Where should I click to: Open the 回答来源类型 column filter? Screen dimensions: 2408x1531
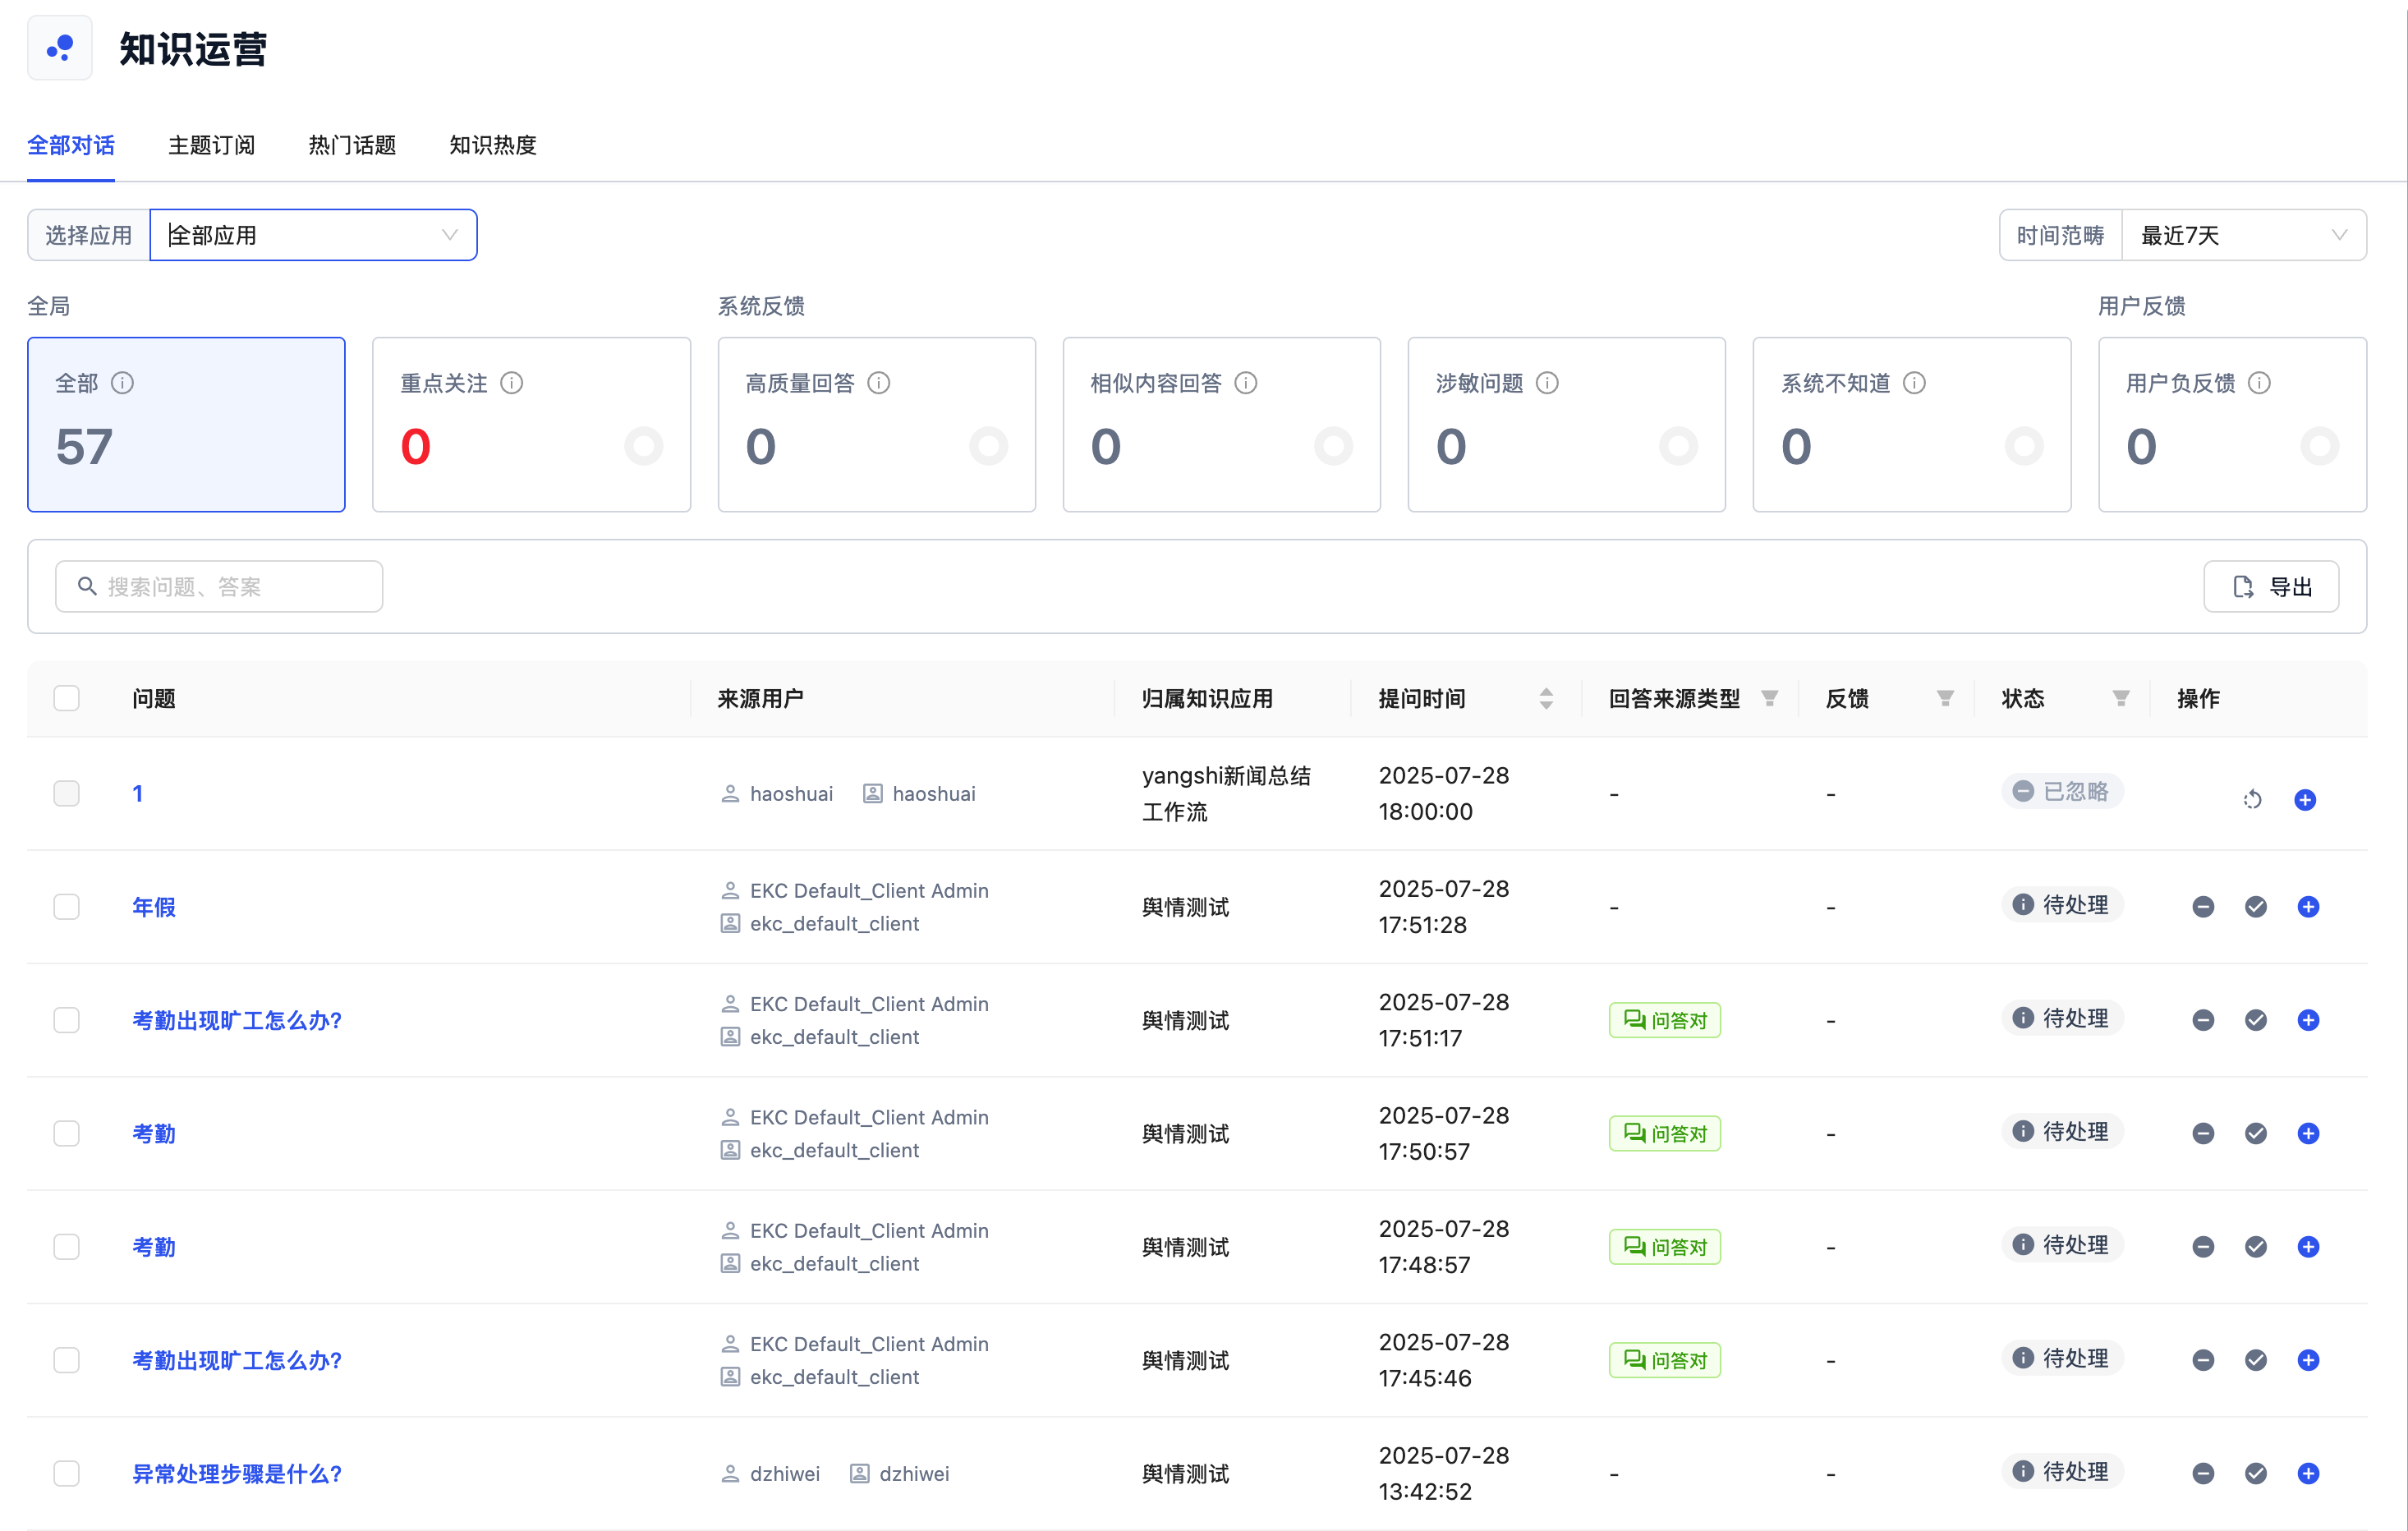point(1769,698)
